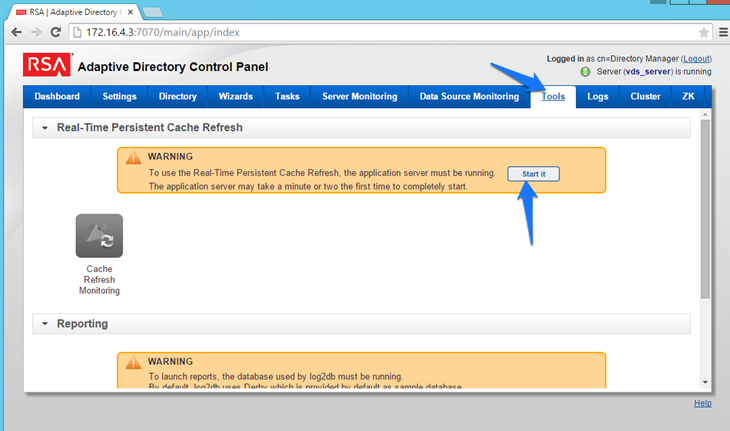Click the Reporting heading text
Image resolution: width=730 pixels, height=431 pixels.
[x=82, y=323]
